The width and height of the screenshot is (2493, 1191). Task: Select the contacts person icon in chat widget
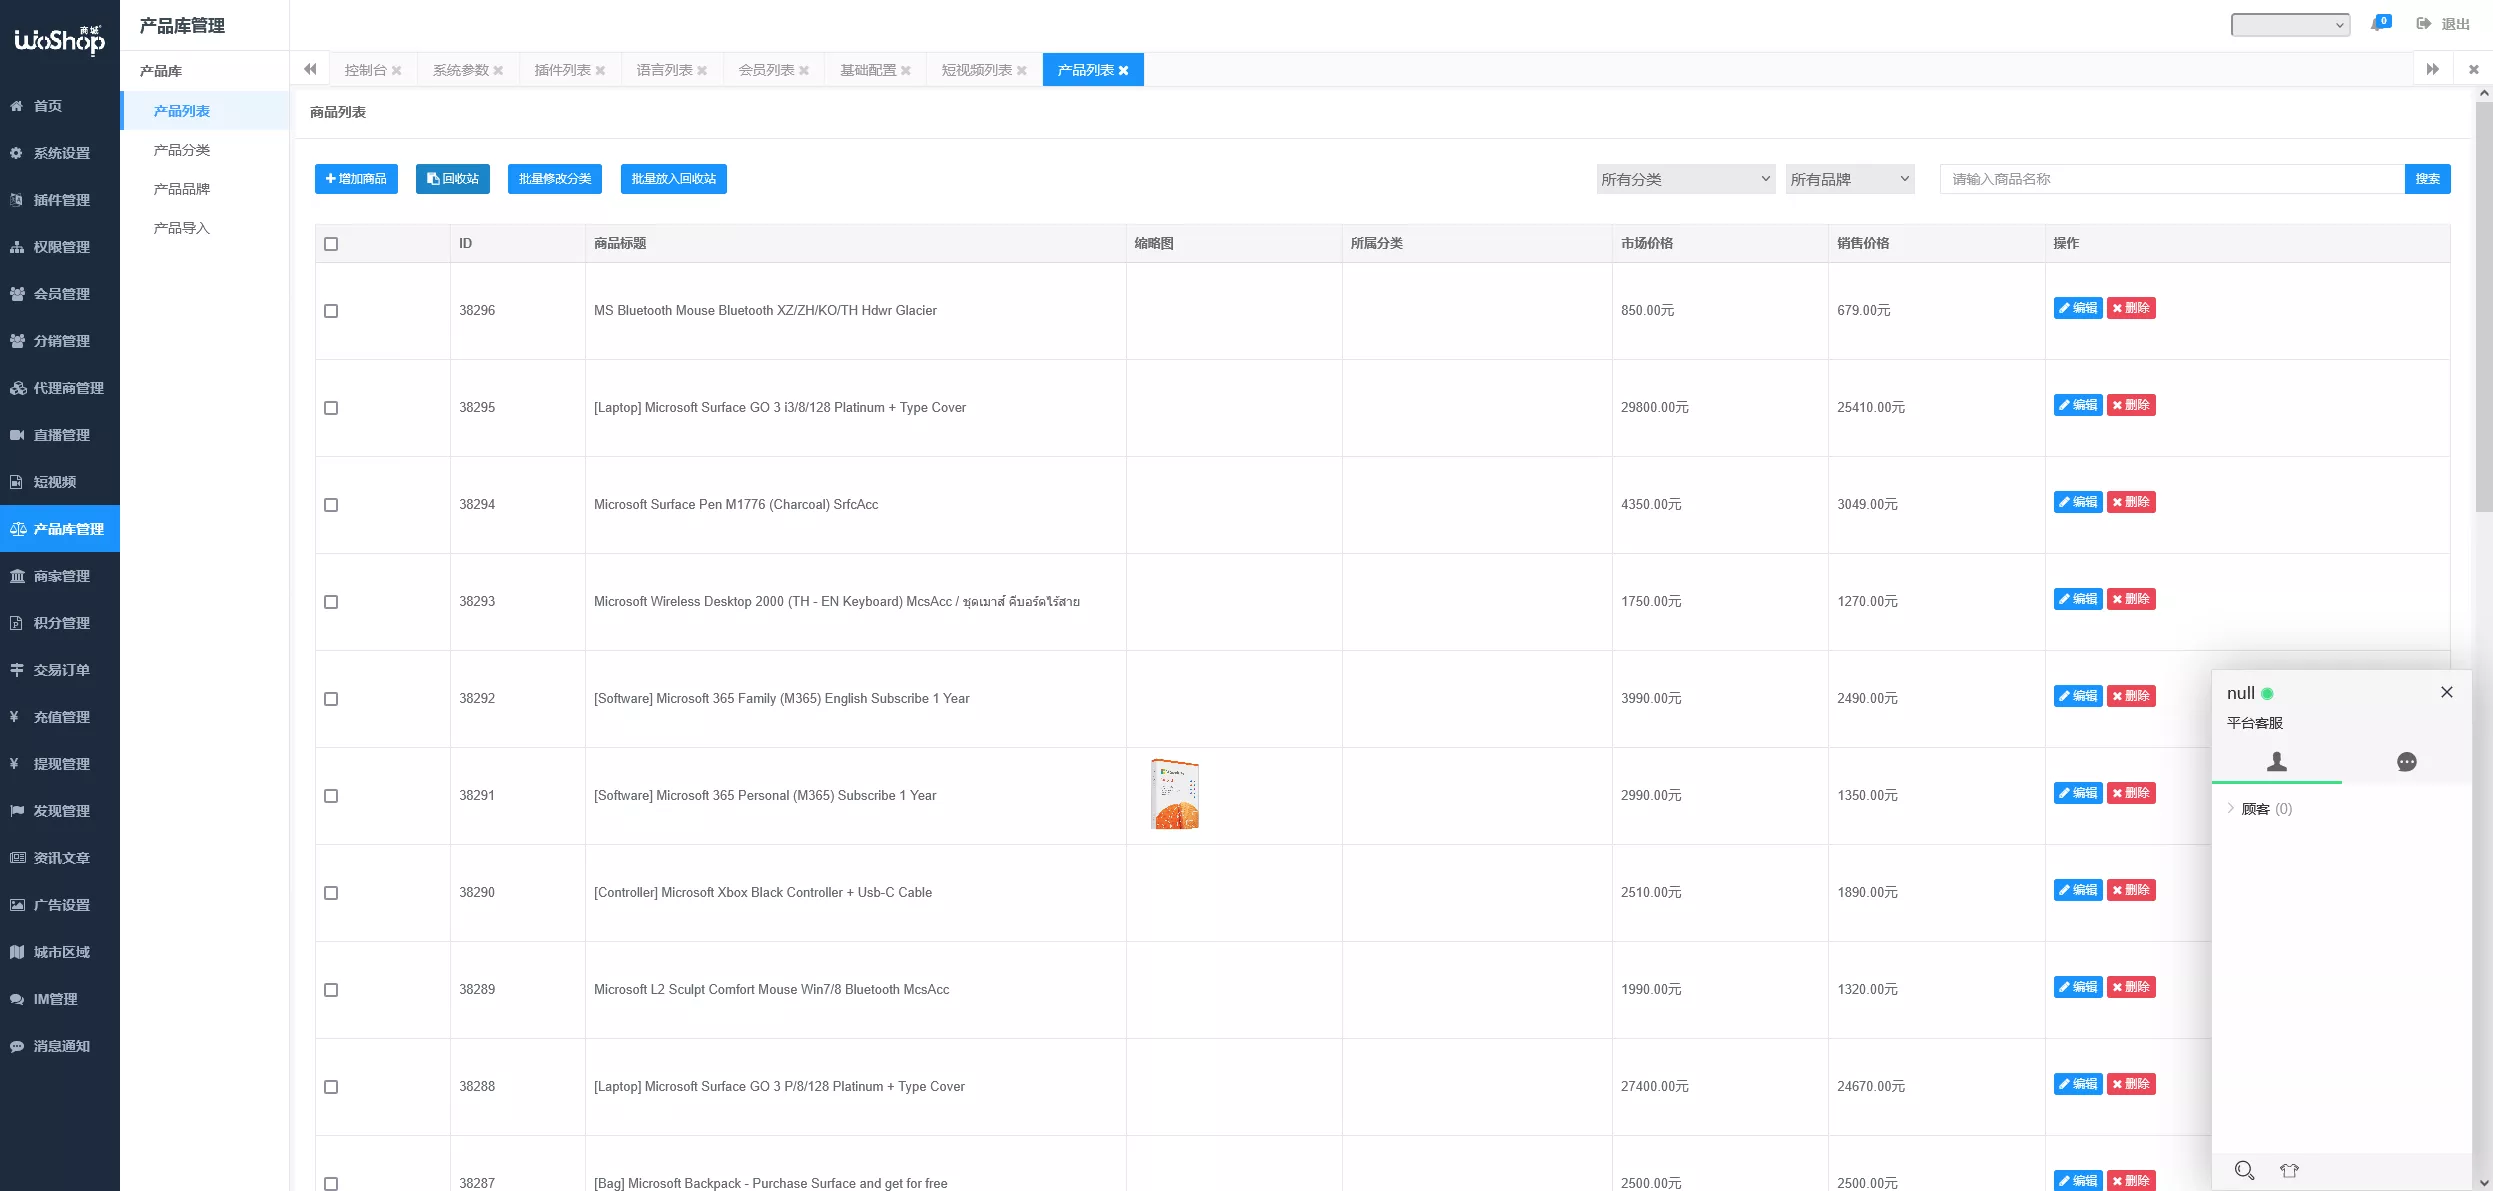click(x=2276, y=762)
